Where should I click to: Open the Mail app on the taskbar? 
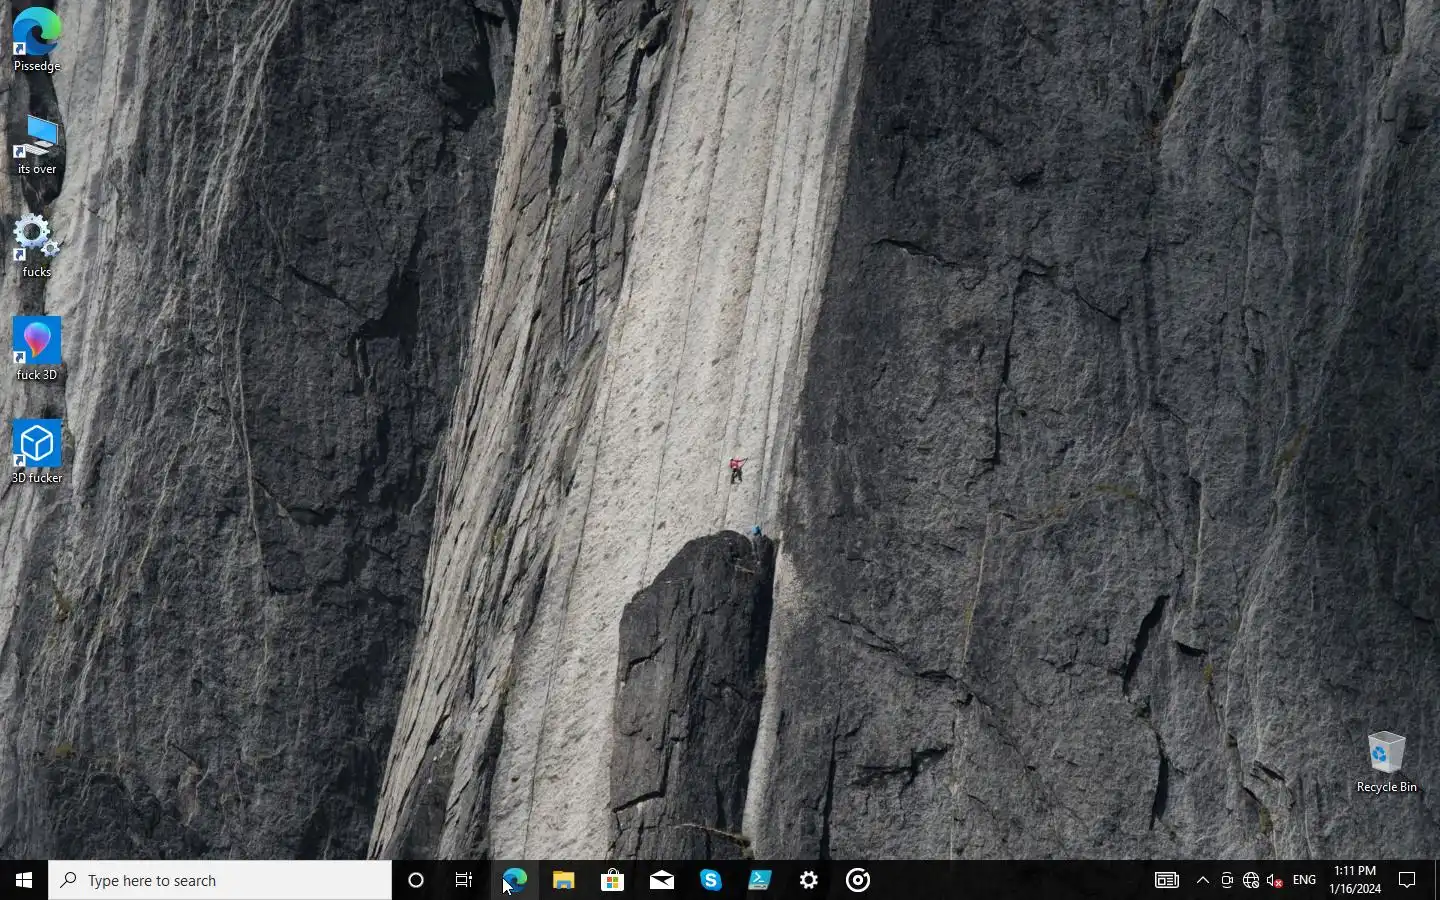[661, 880]
